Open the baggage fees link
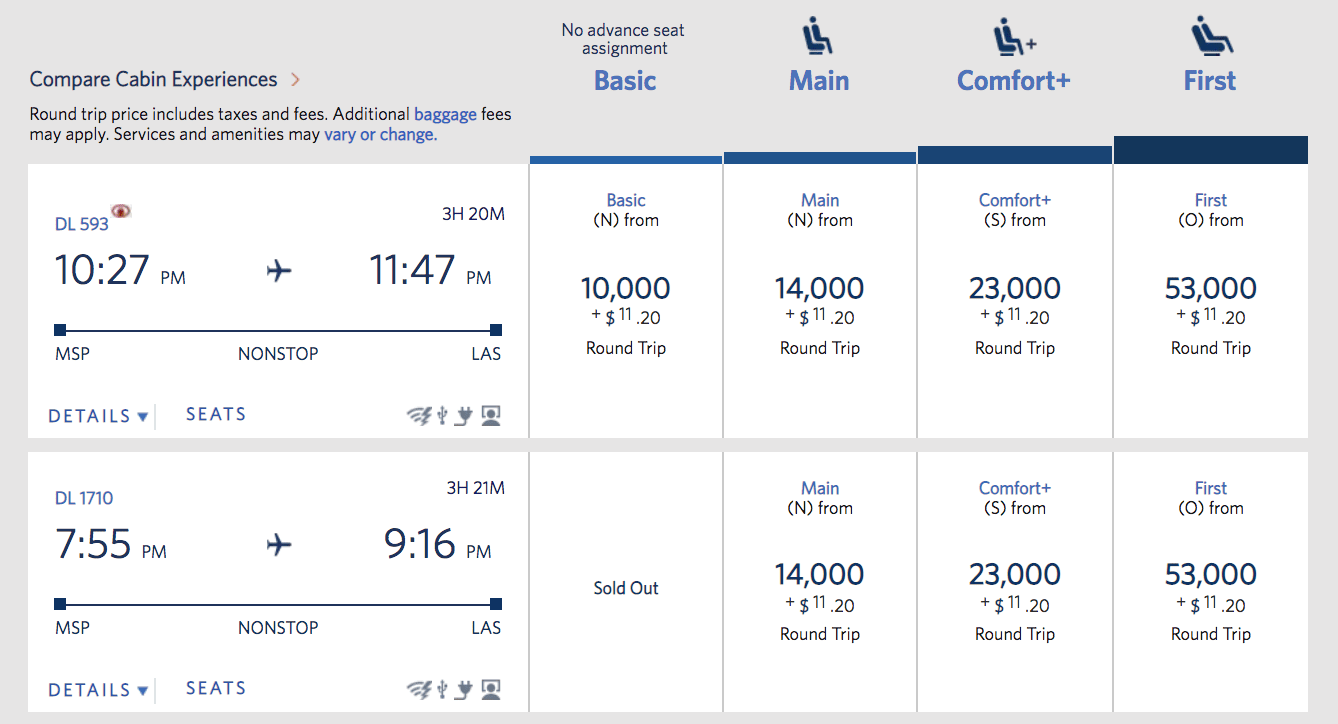The image size is (1338, 724). (443, 113)
